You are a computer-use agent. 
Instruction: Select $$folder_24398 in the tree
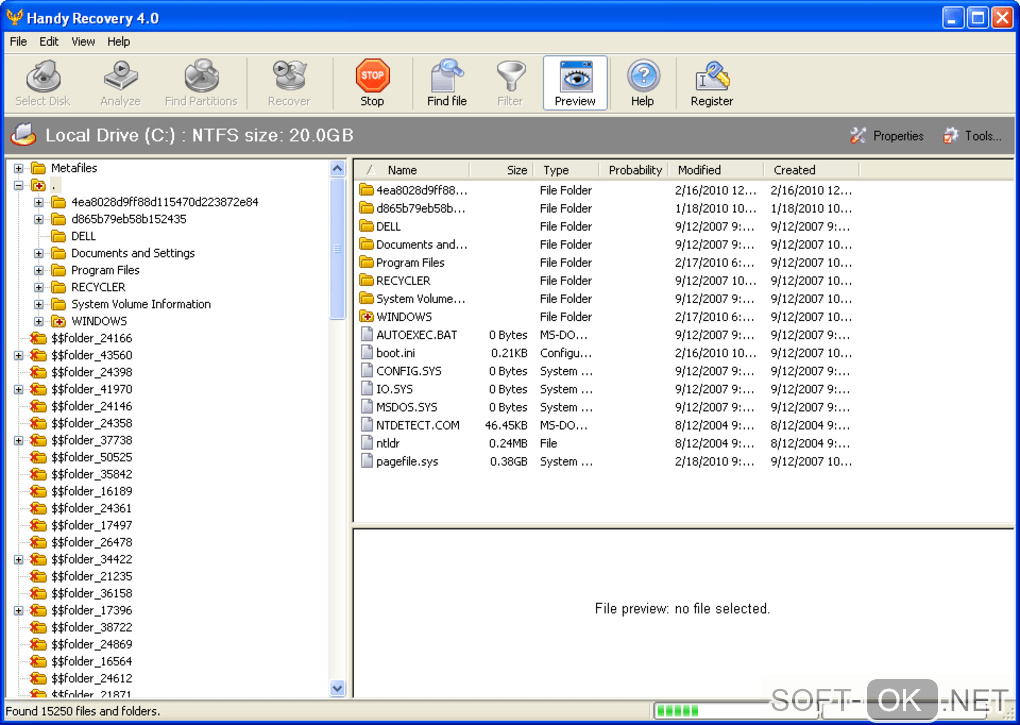coord(91,372)
